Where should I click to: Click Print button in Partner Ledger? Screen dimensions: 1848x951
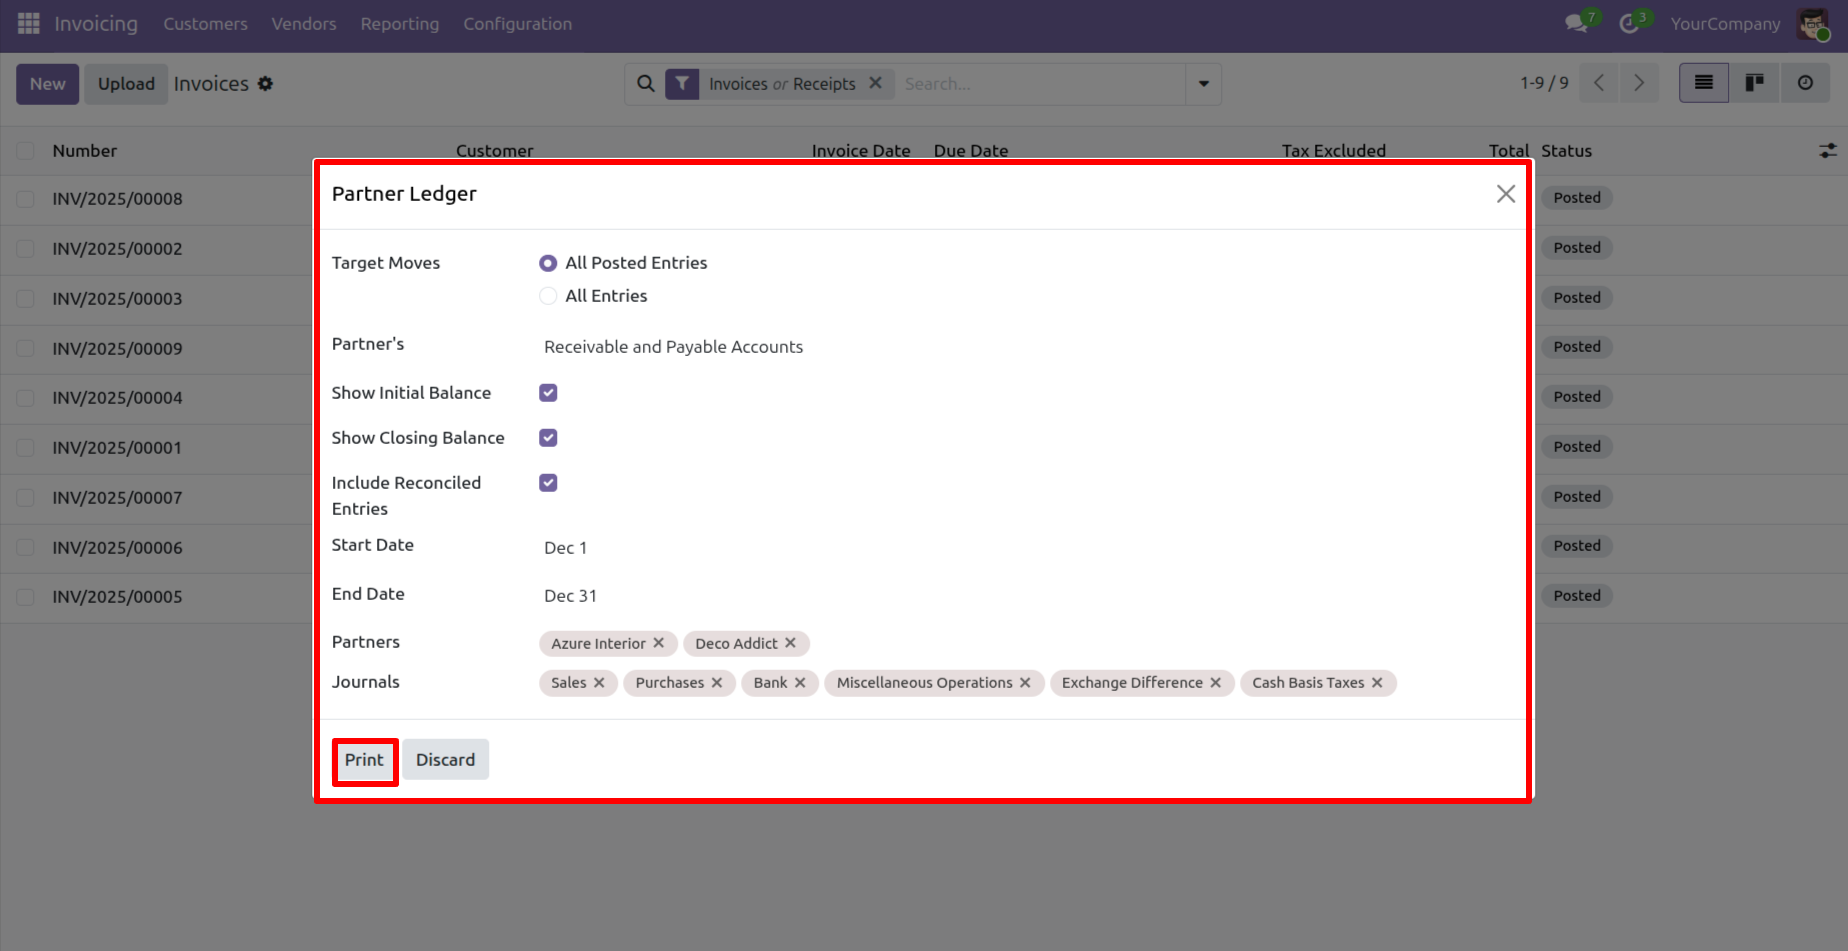pos(364,760)
